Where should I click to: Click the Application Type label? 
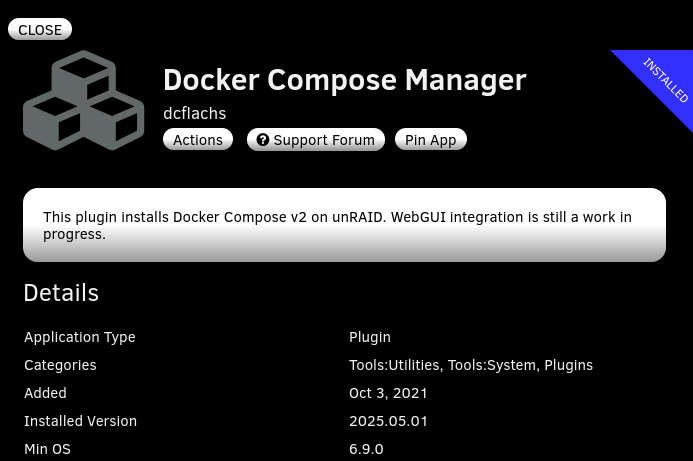[80, 337]
